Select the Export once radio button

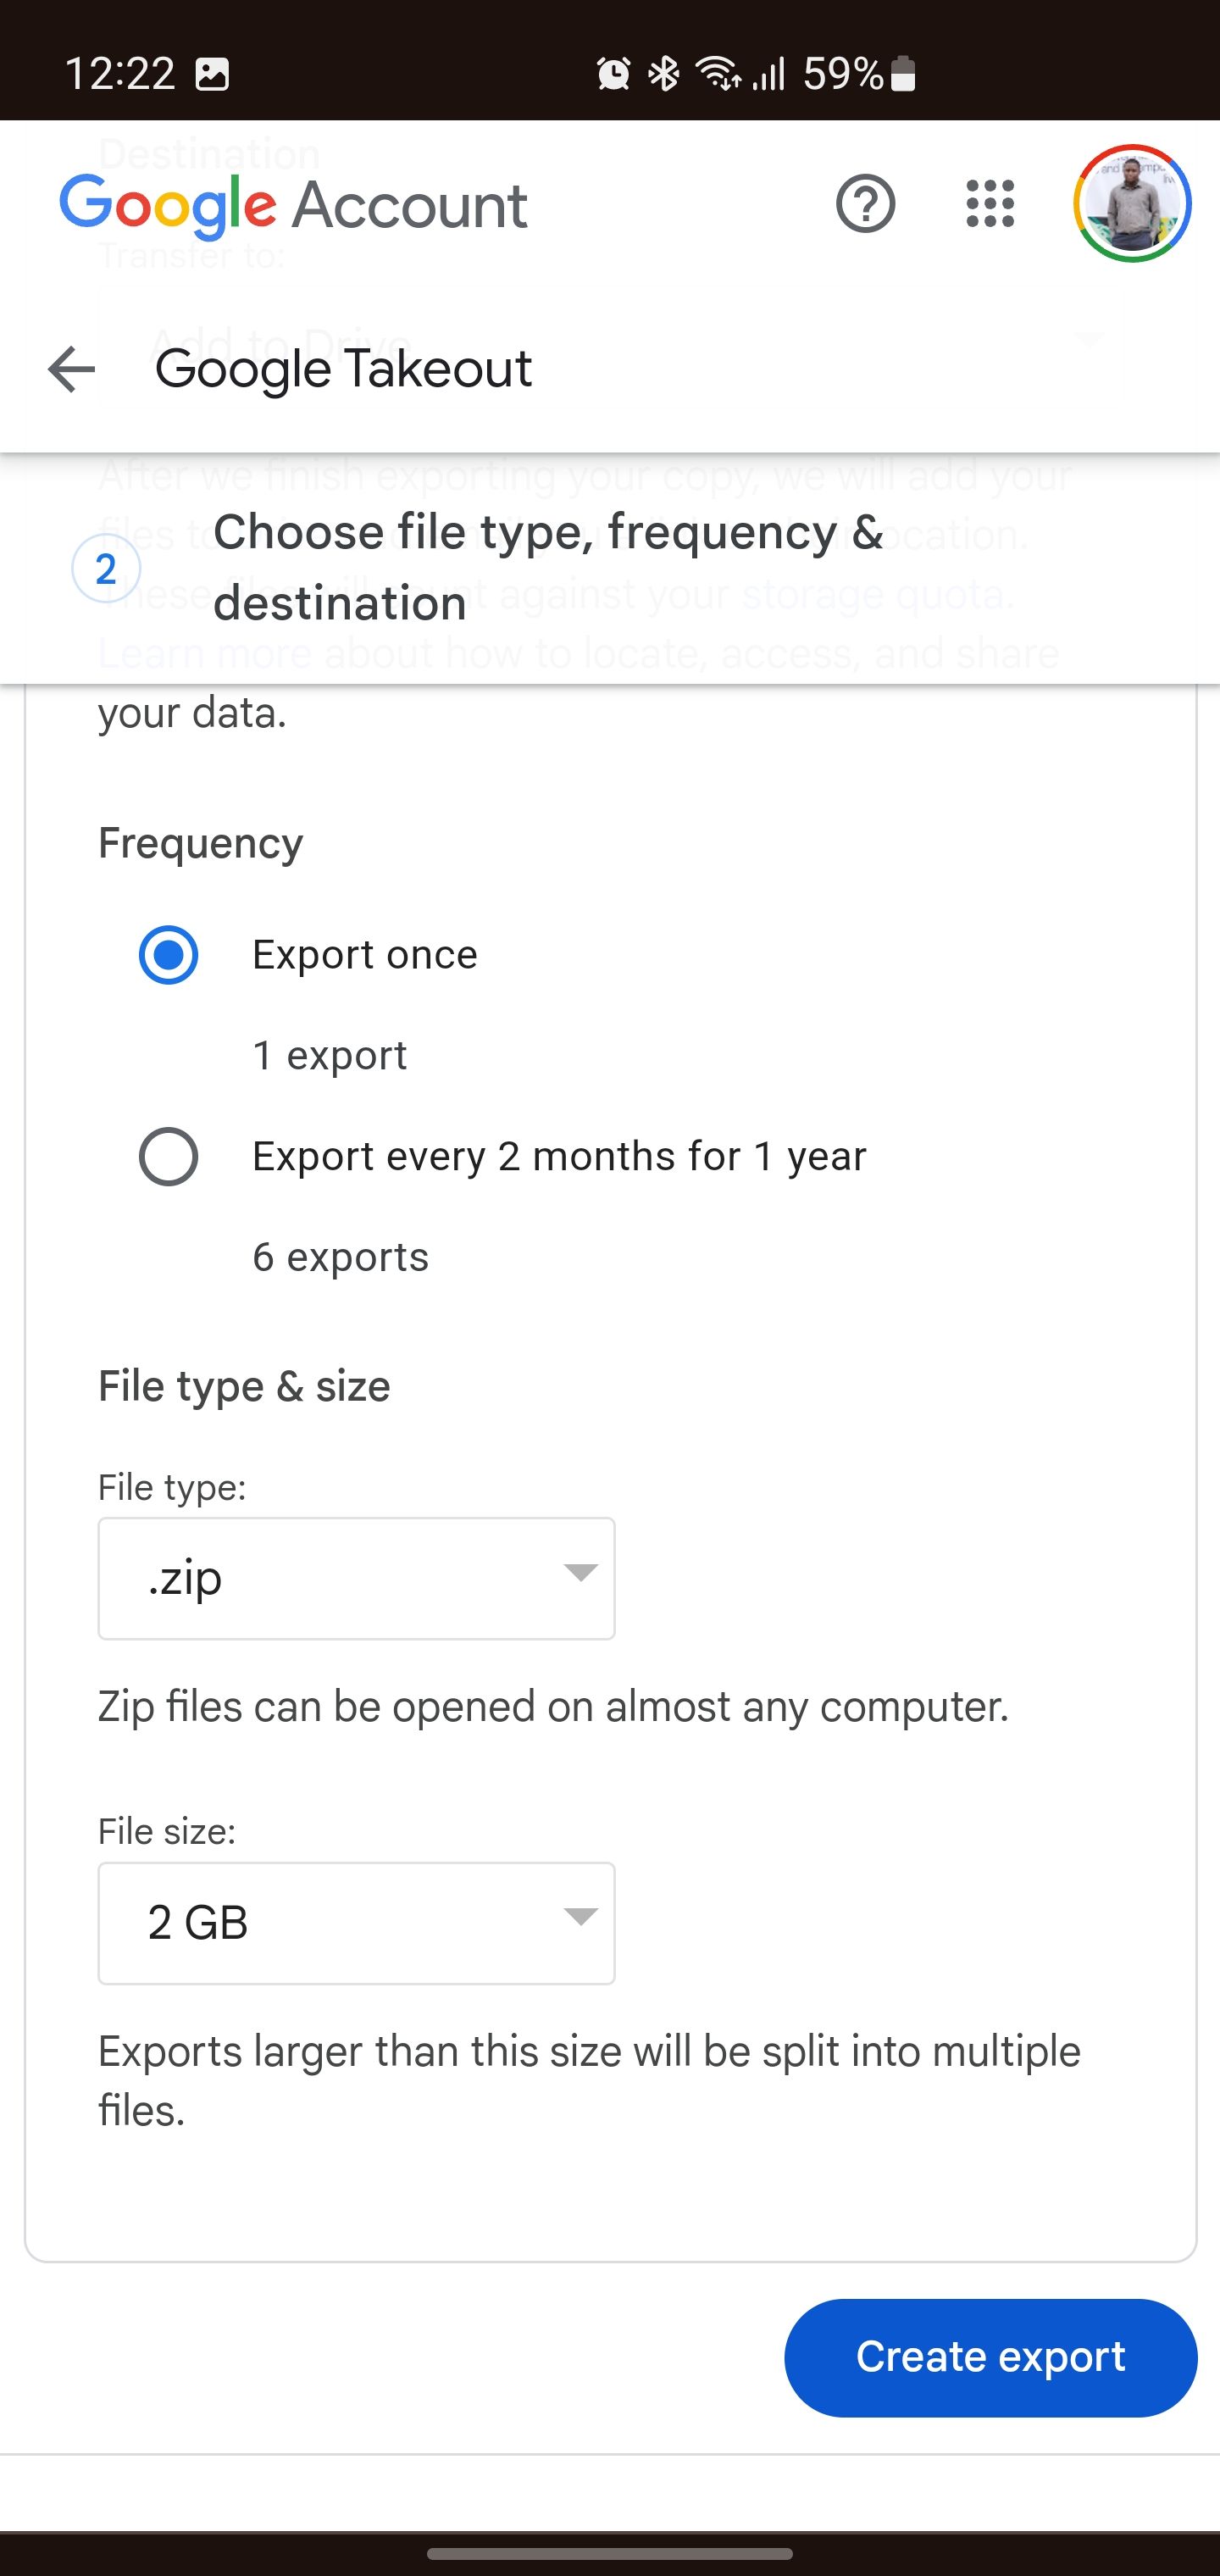[168, 955]
